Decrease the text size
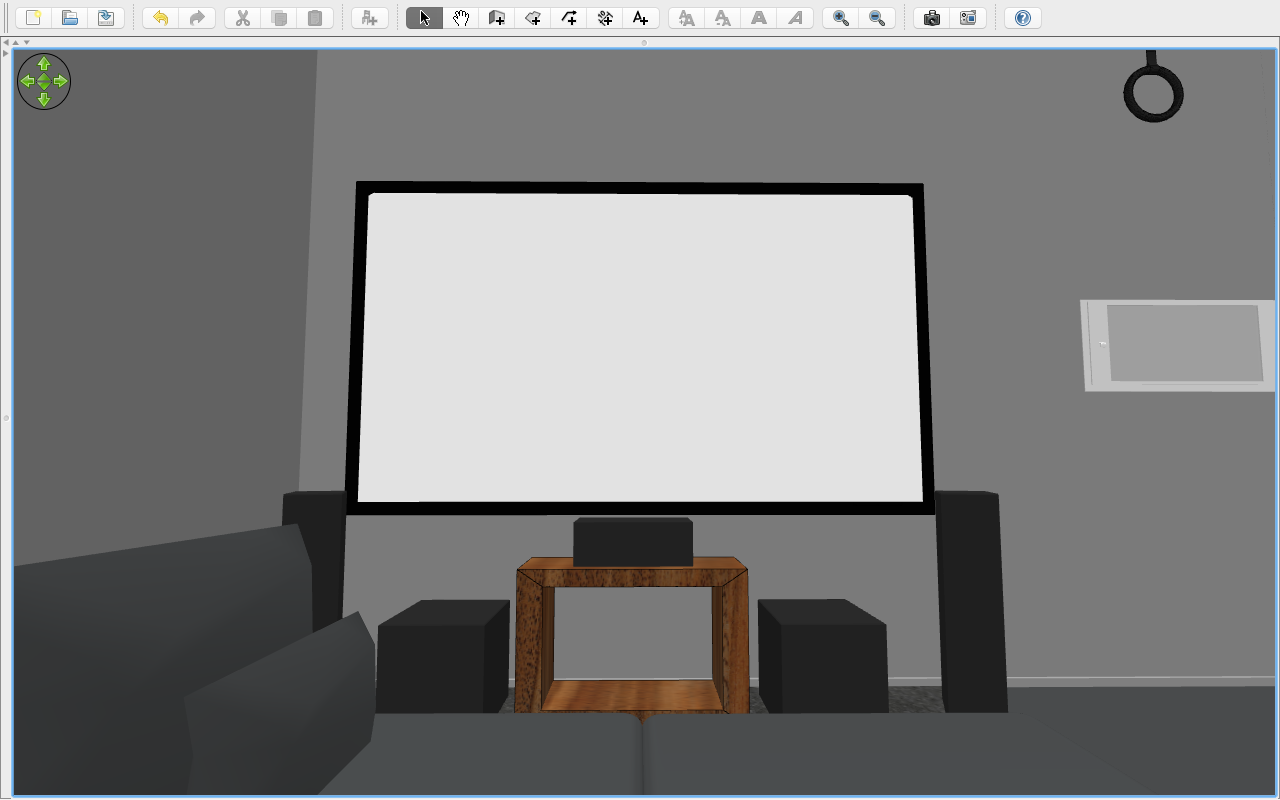The width and height of the screenshot is (1280, 800). [x=723, y=18]
